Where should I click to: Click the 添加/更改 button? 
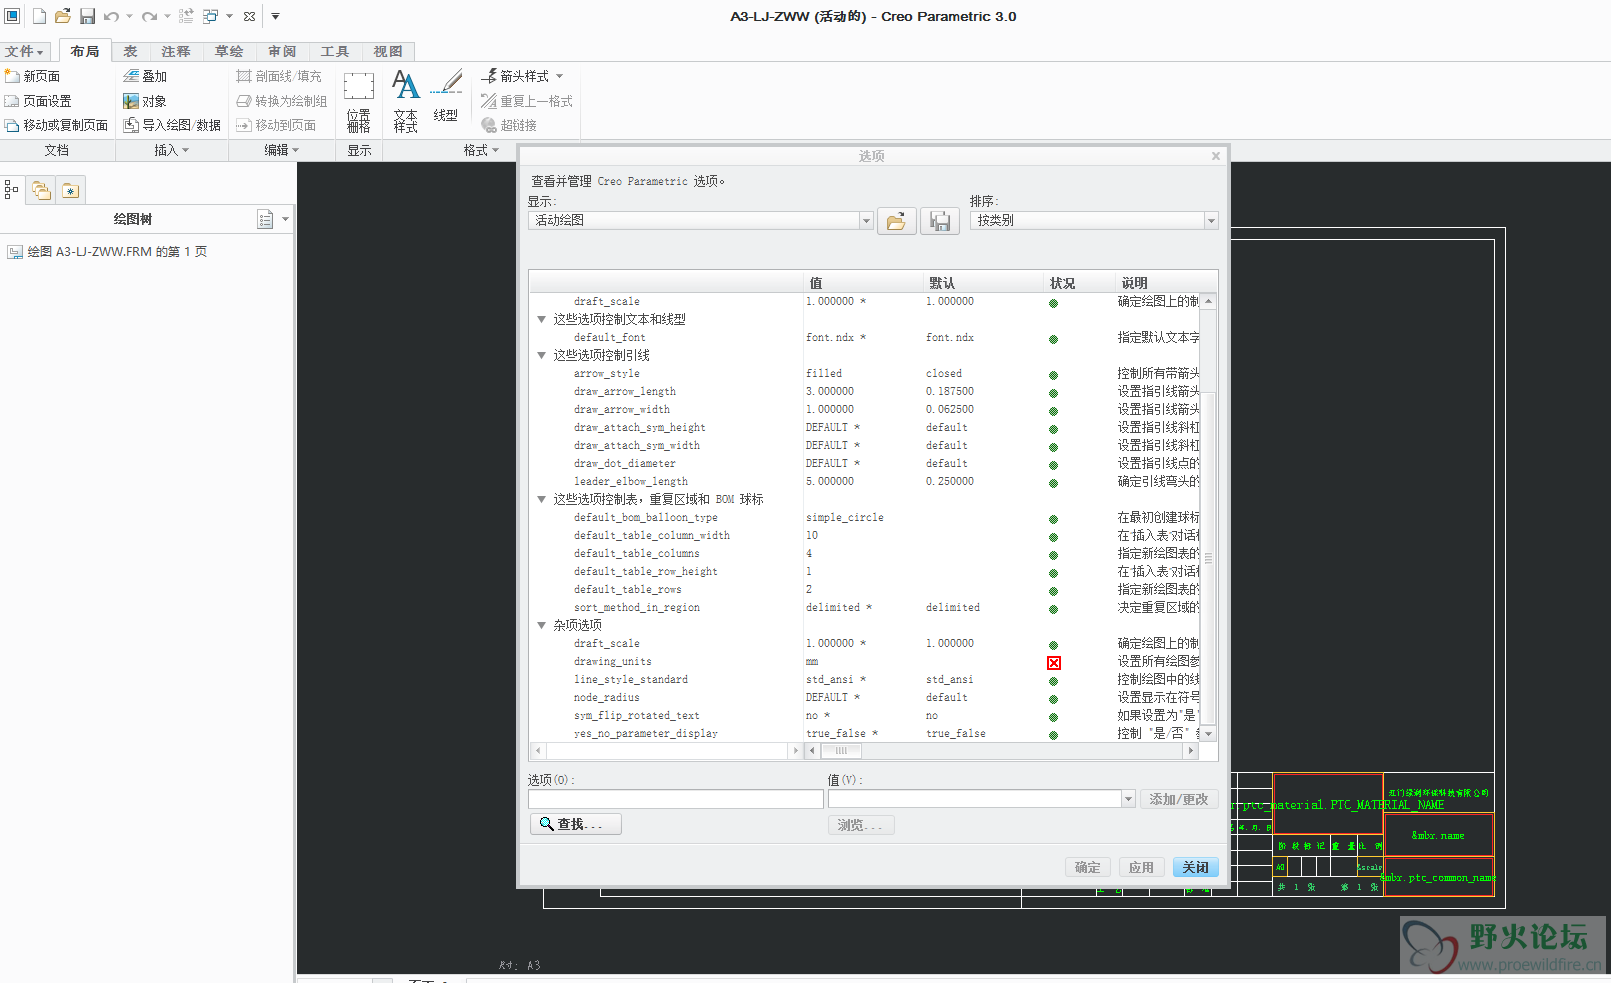click(x=1179, y=799)
